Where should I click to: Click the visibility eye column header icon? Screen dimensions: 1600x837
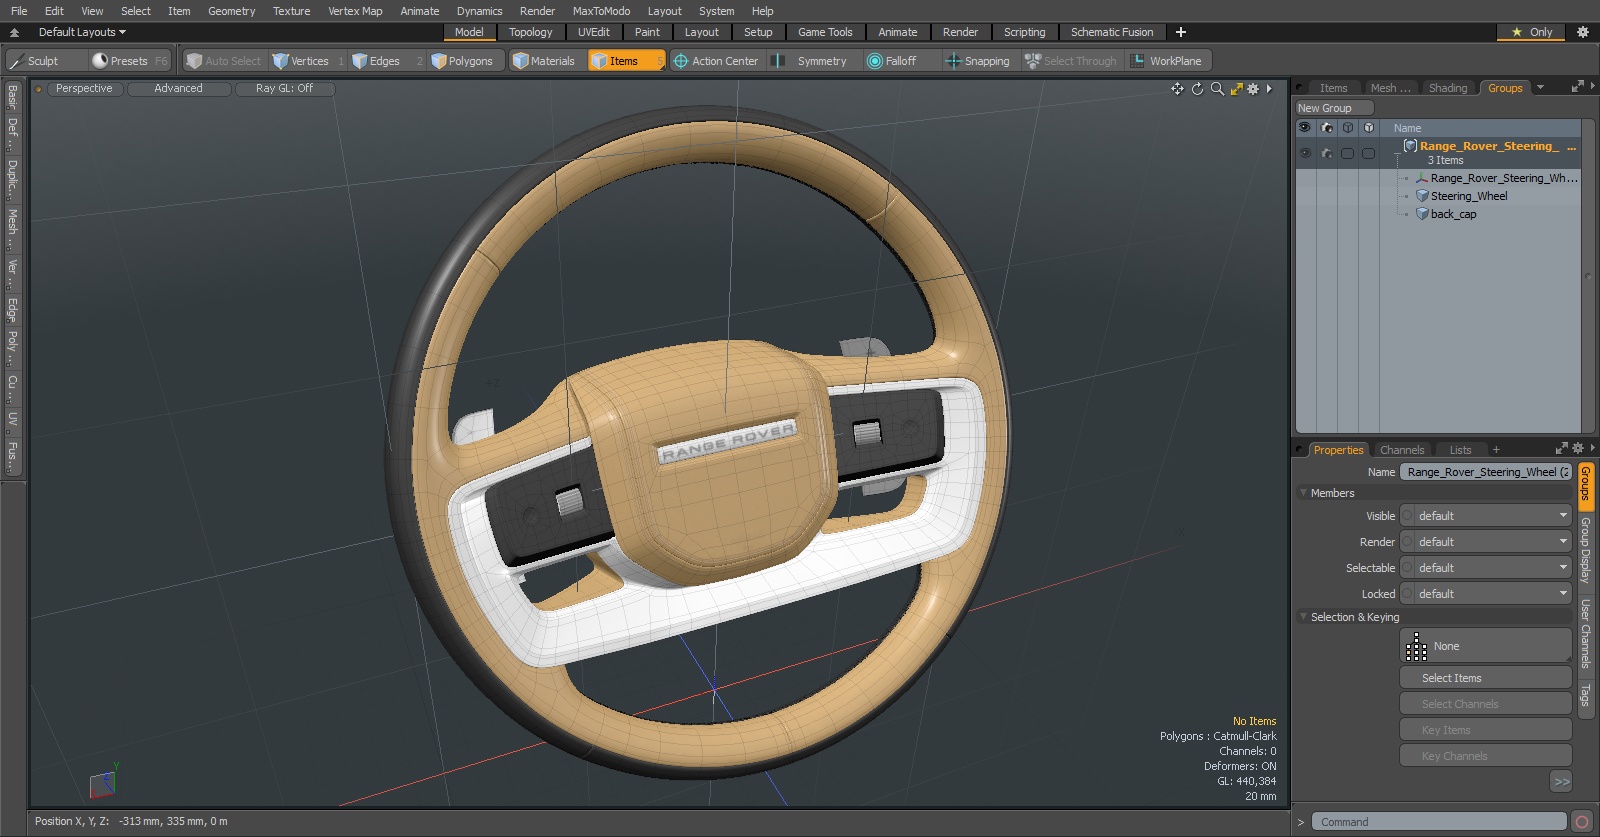click(1305, 128)
